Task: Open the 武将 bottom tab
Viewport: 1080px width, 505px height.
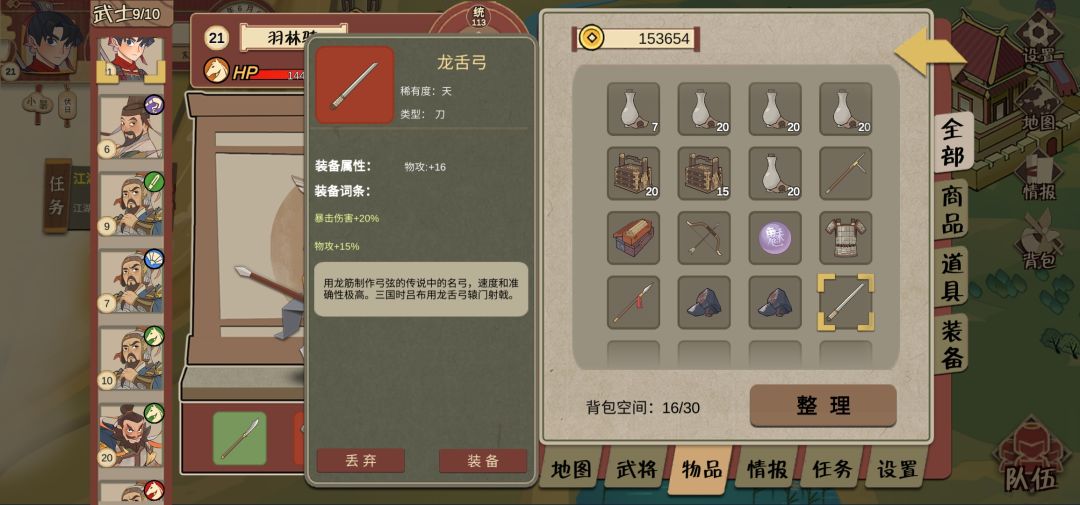Action: (x=636, y=468)
